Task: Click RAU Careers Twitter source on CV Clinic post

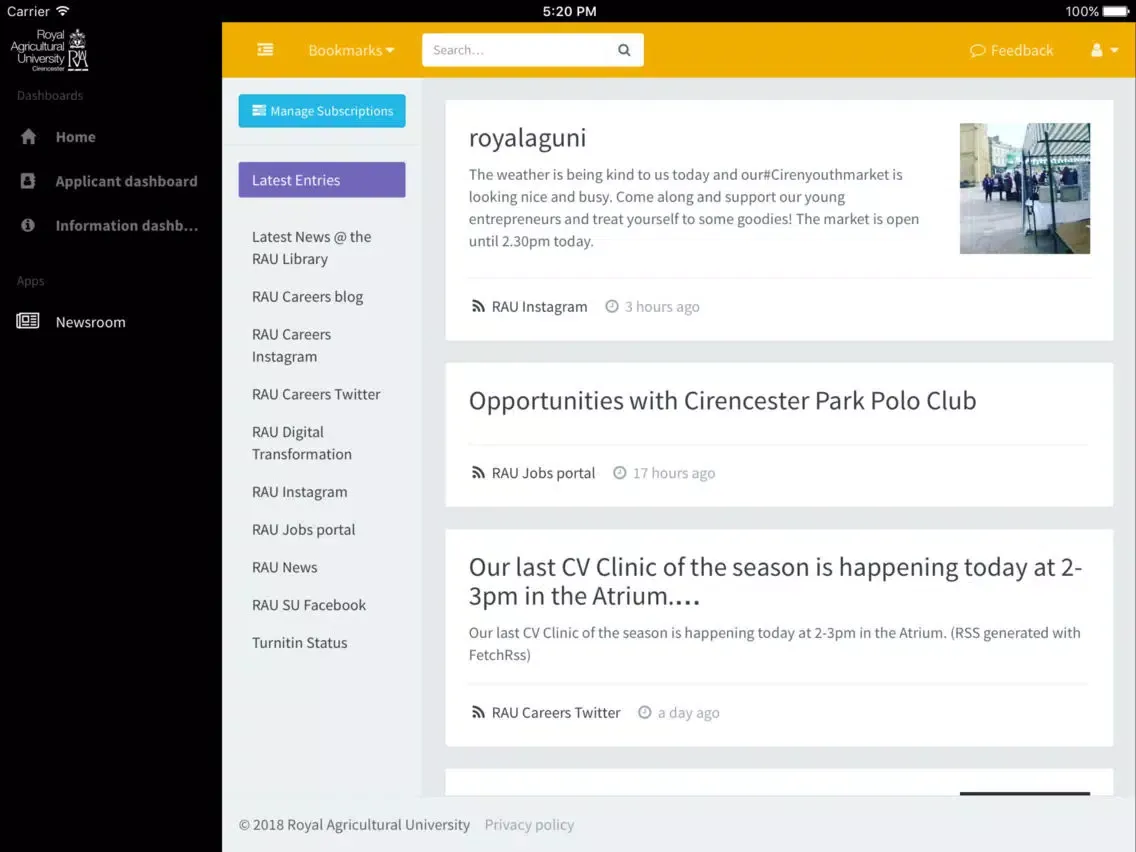Action: click(556, 712)
